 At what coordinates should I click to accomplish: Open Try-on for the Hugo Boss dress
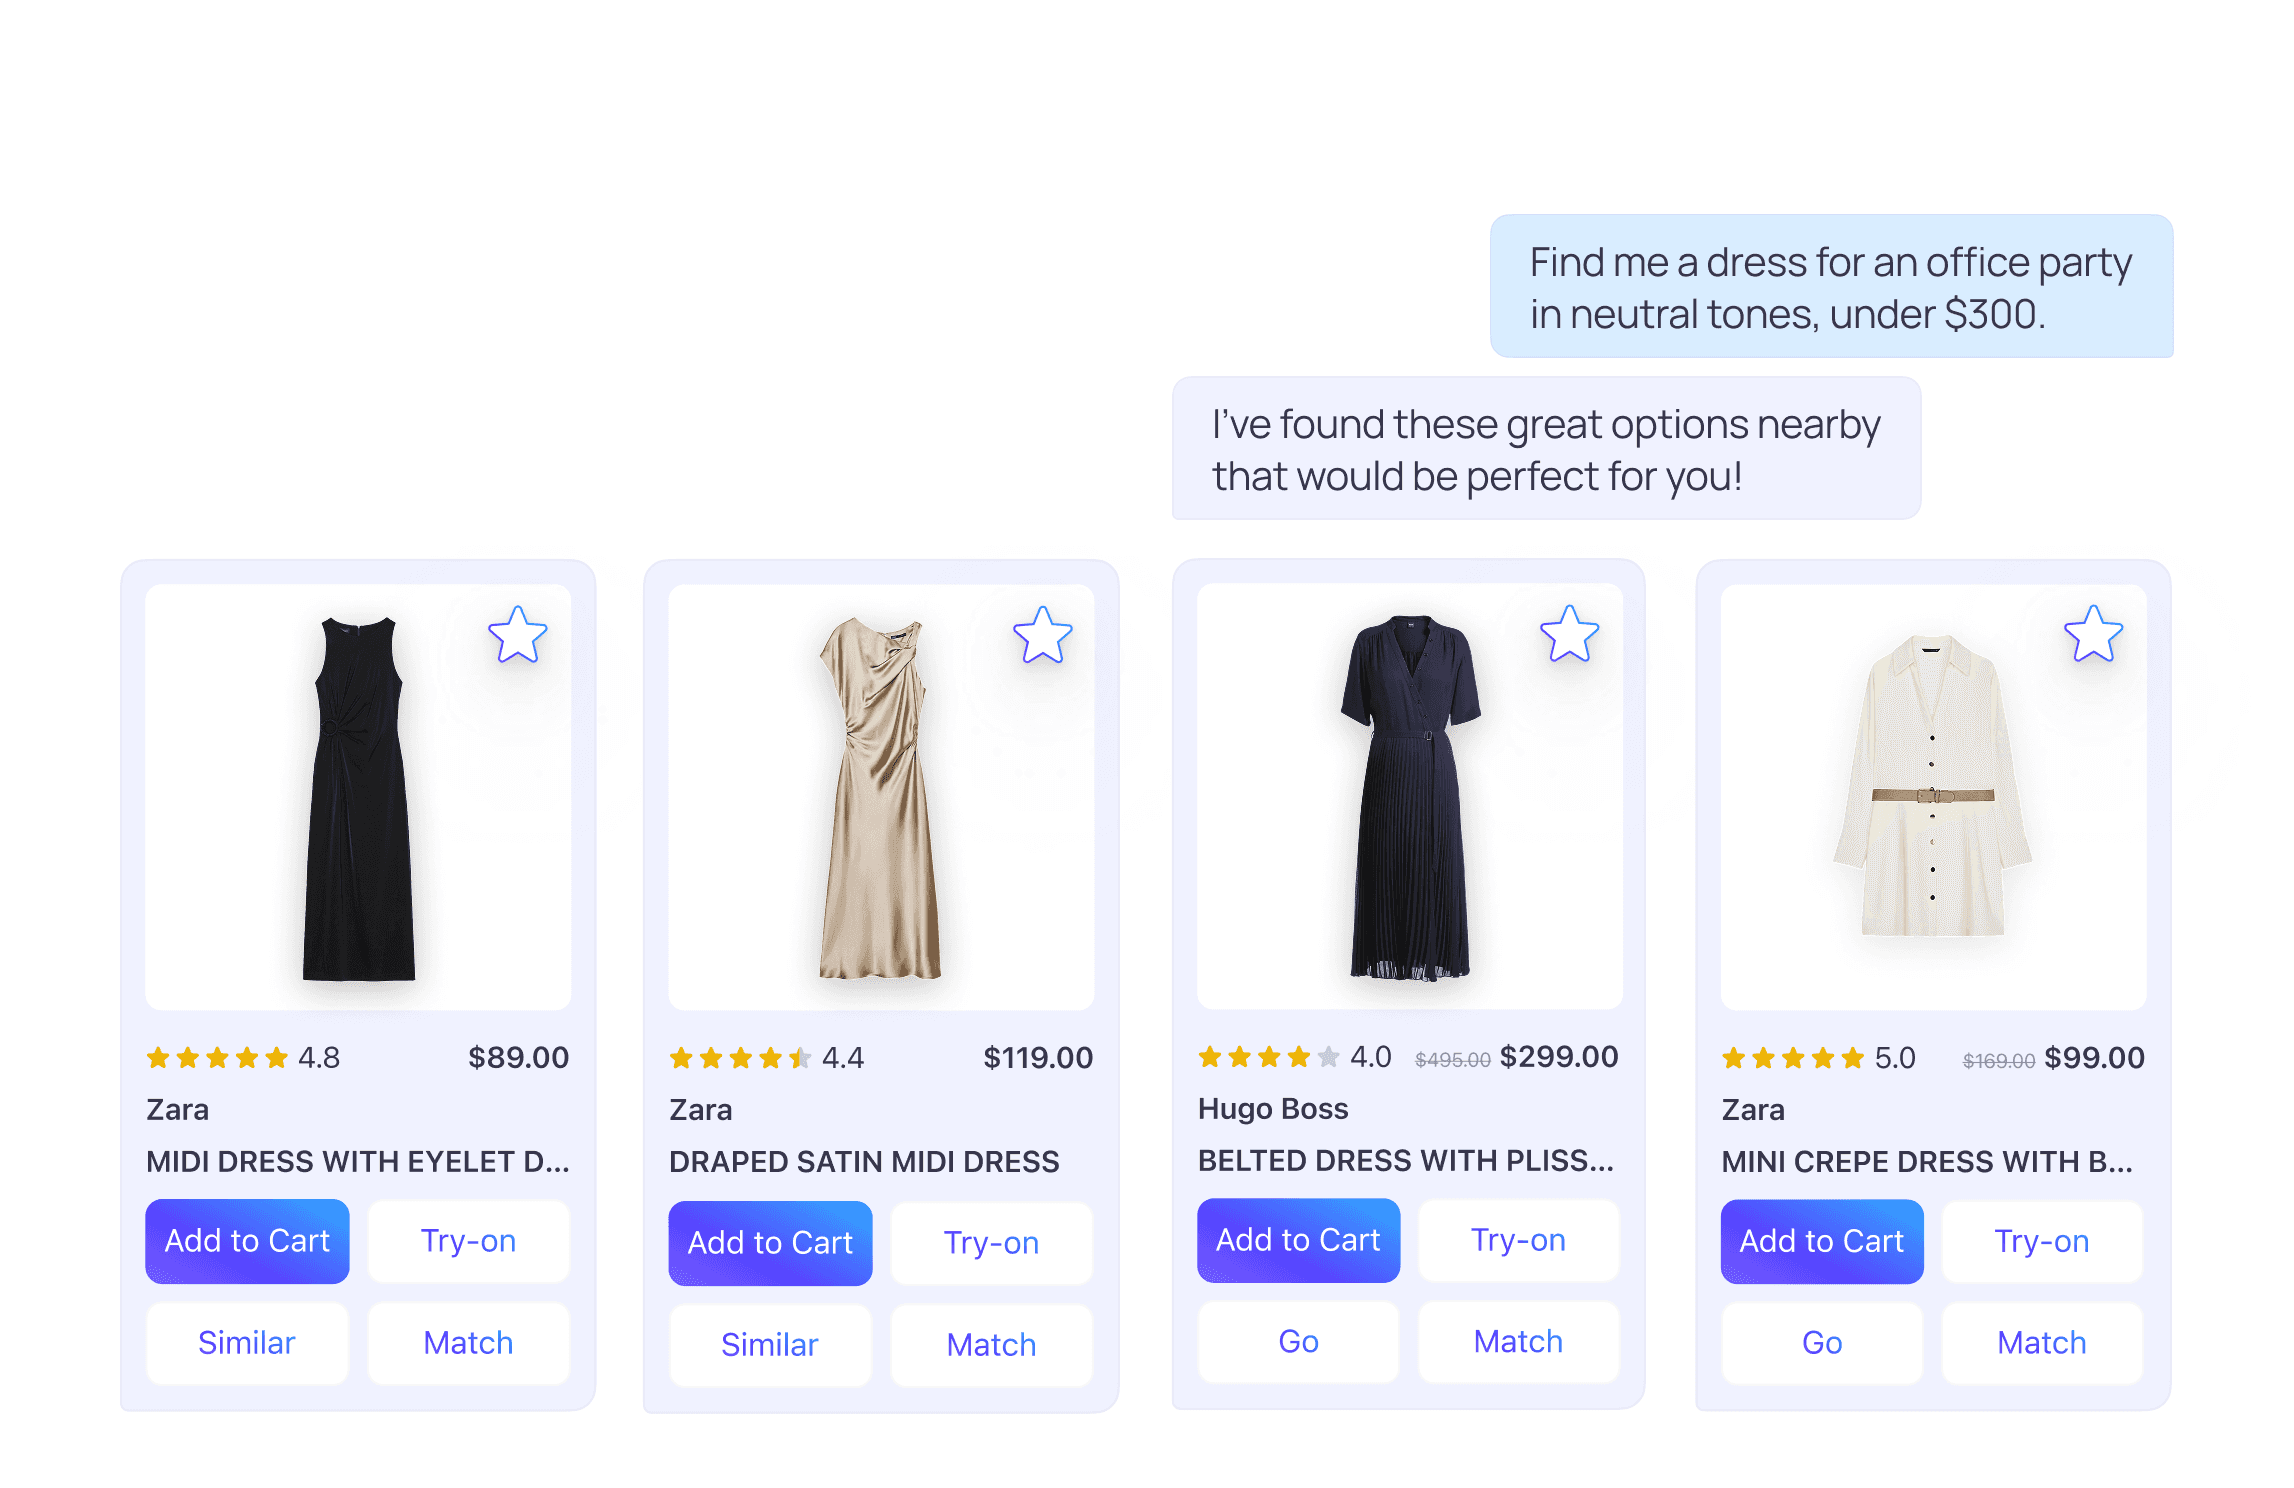tap(1518, 1240)
